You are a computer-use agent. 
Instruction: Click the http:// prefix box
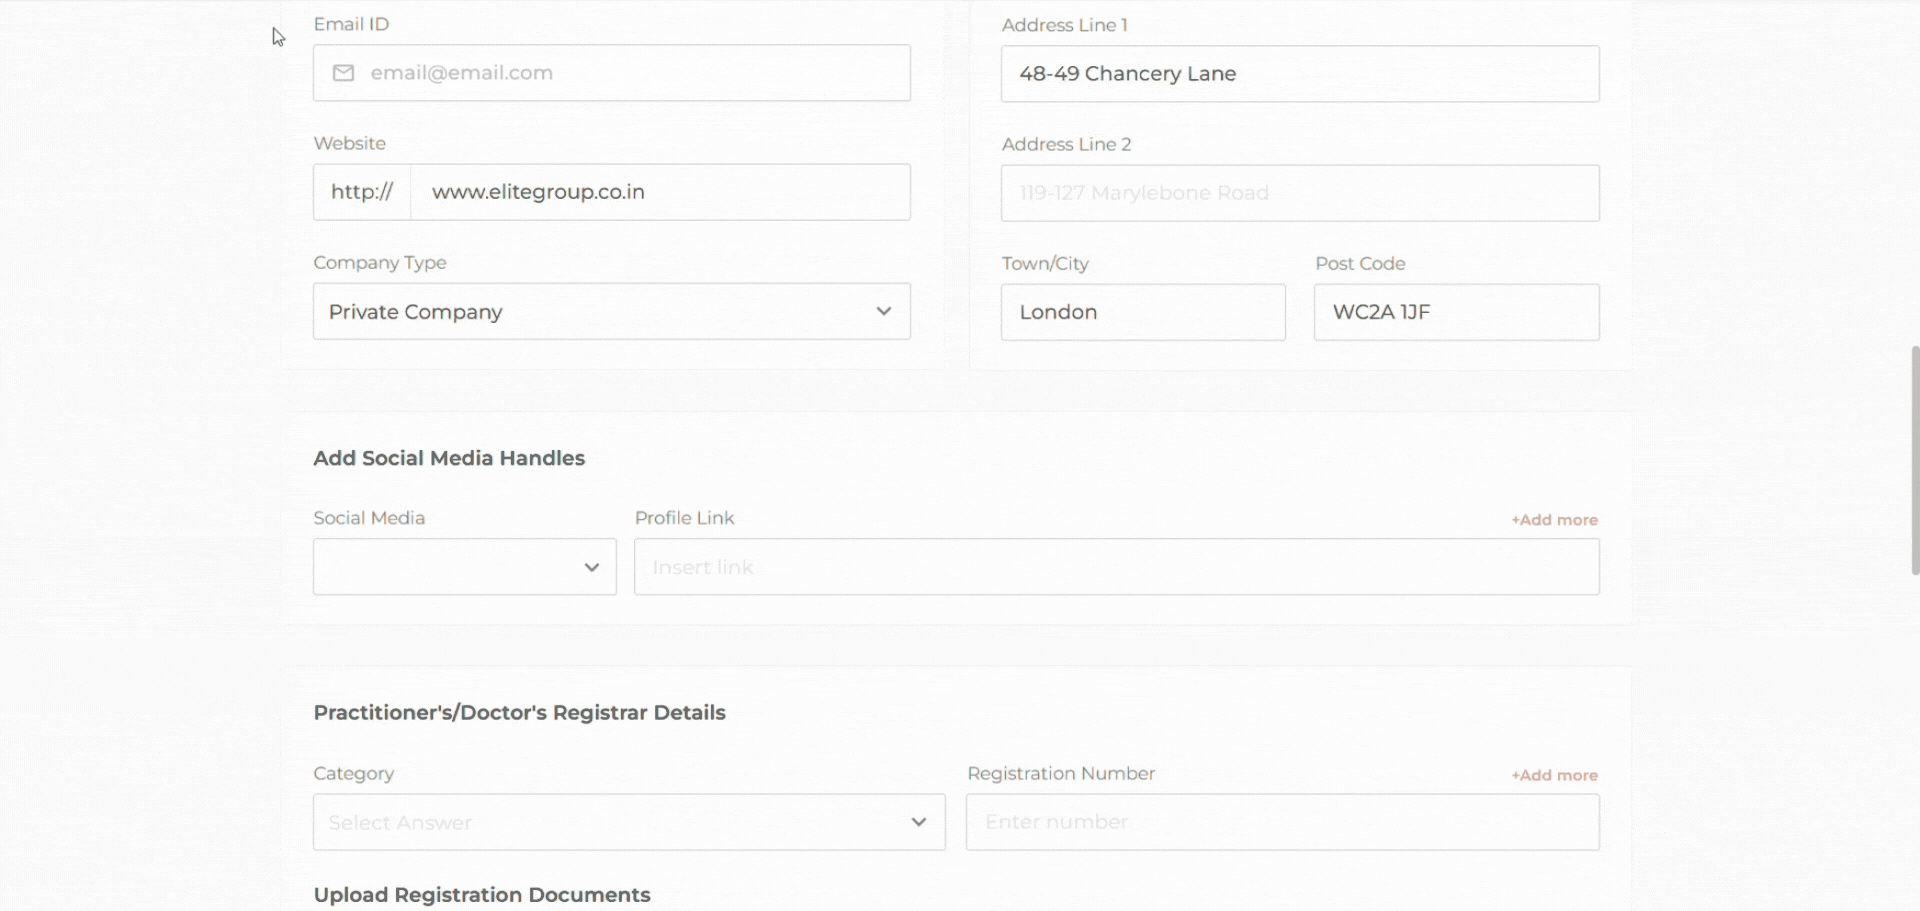coord(362,192)
